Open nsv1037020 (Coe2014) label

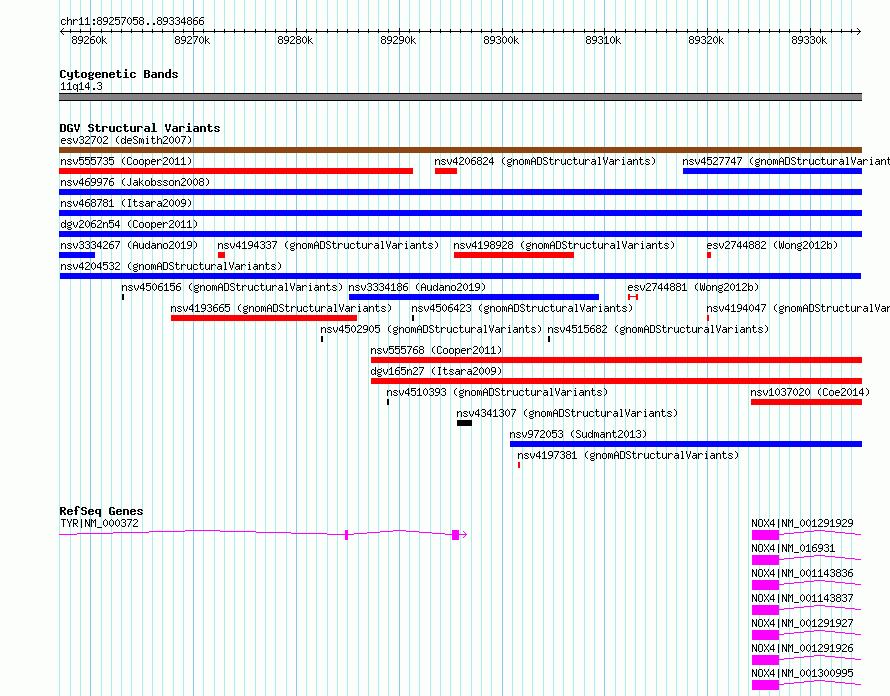[x=810, y=392]
